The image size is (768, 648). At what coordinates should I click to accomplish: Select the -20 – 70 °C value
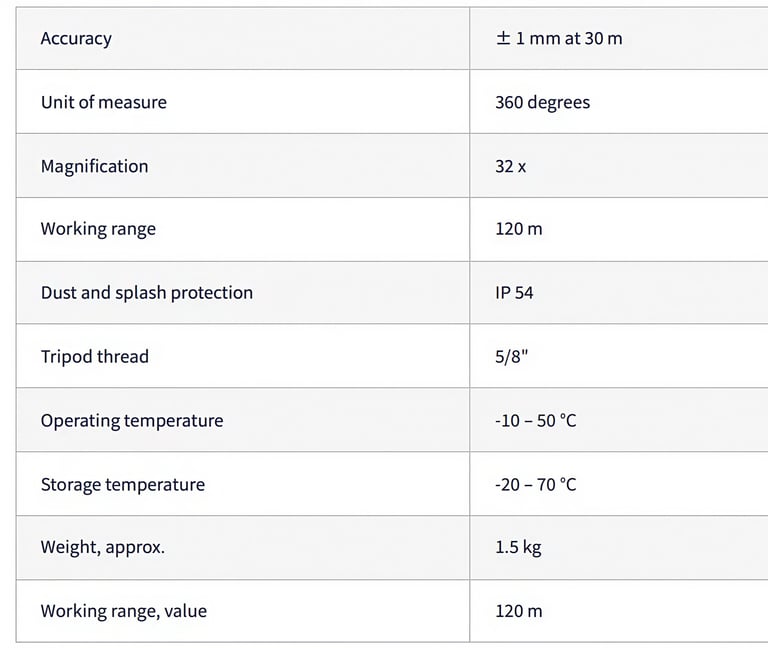tap(536, 485)
